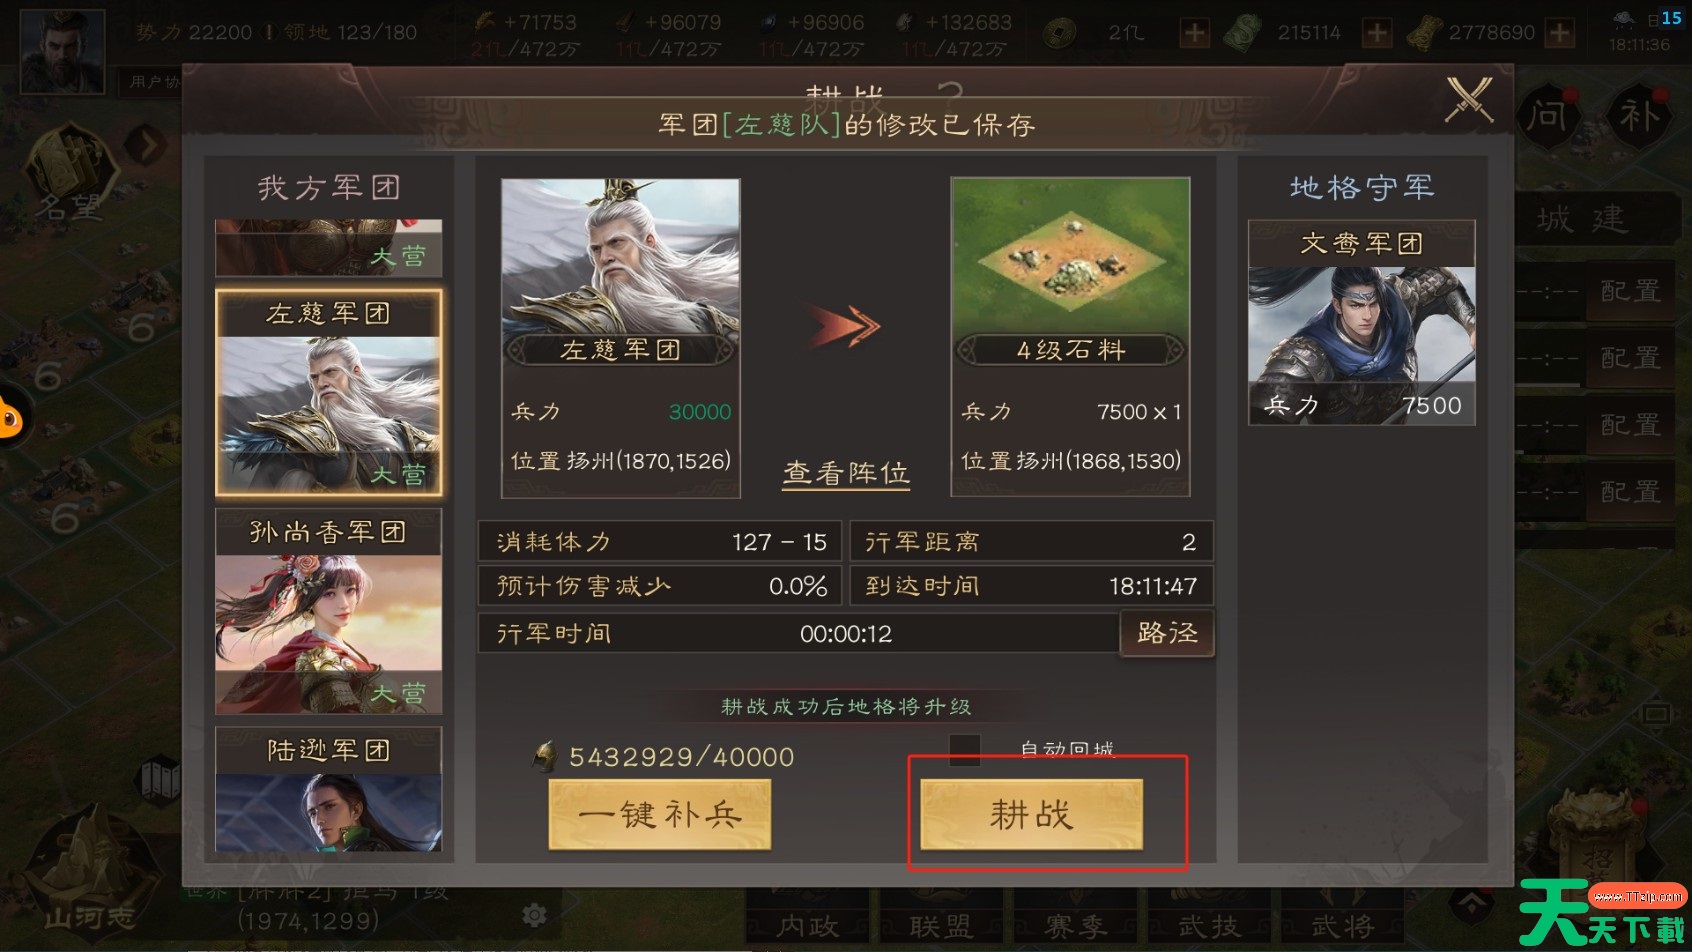Open the 文鸯军团 defender portrait
Screen dimensions: 1692x952
coord(1361,323)
